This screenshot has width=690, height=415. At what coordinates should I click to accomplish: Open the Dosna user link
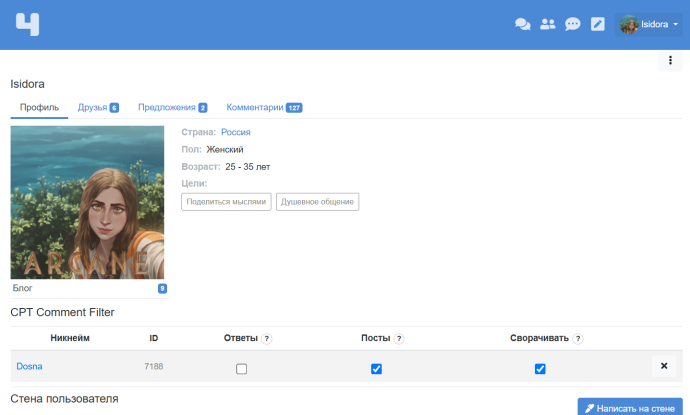coord(29,367)
